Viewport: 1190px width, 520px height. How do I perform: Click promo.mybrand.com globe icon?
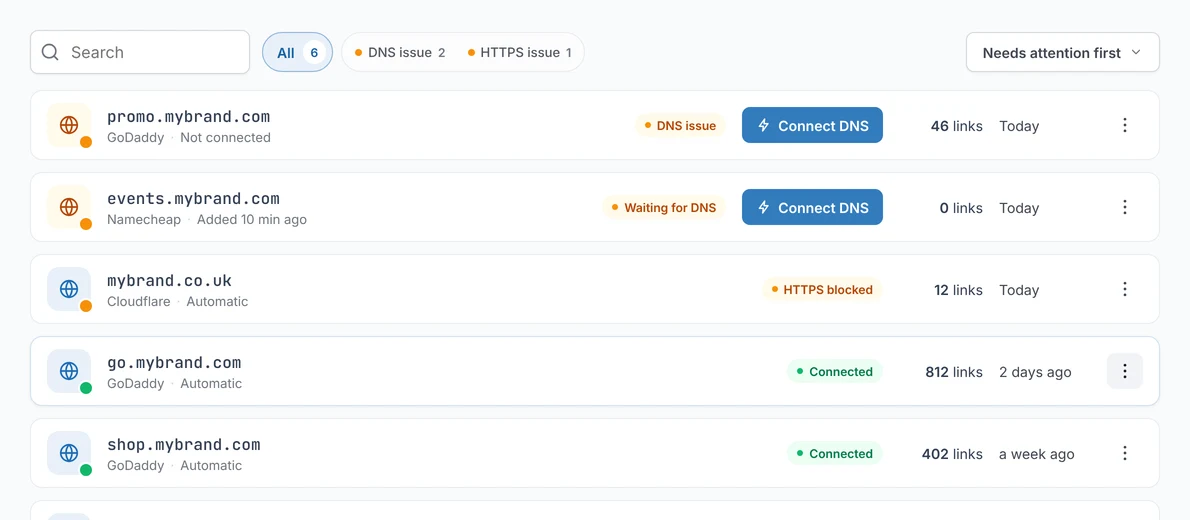69,125
